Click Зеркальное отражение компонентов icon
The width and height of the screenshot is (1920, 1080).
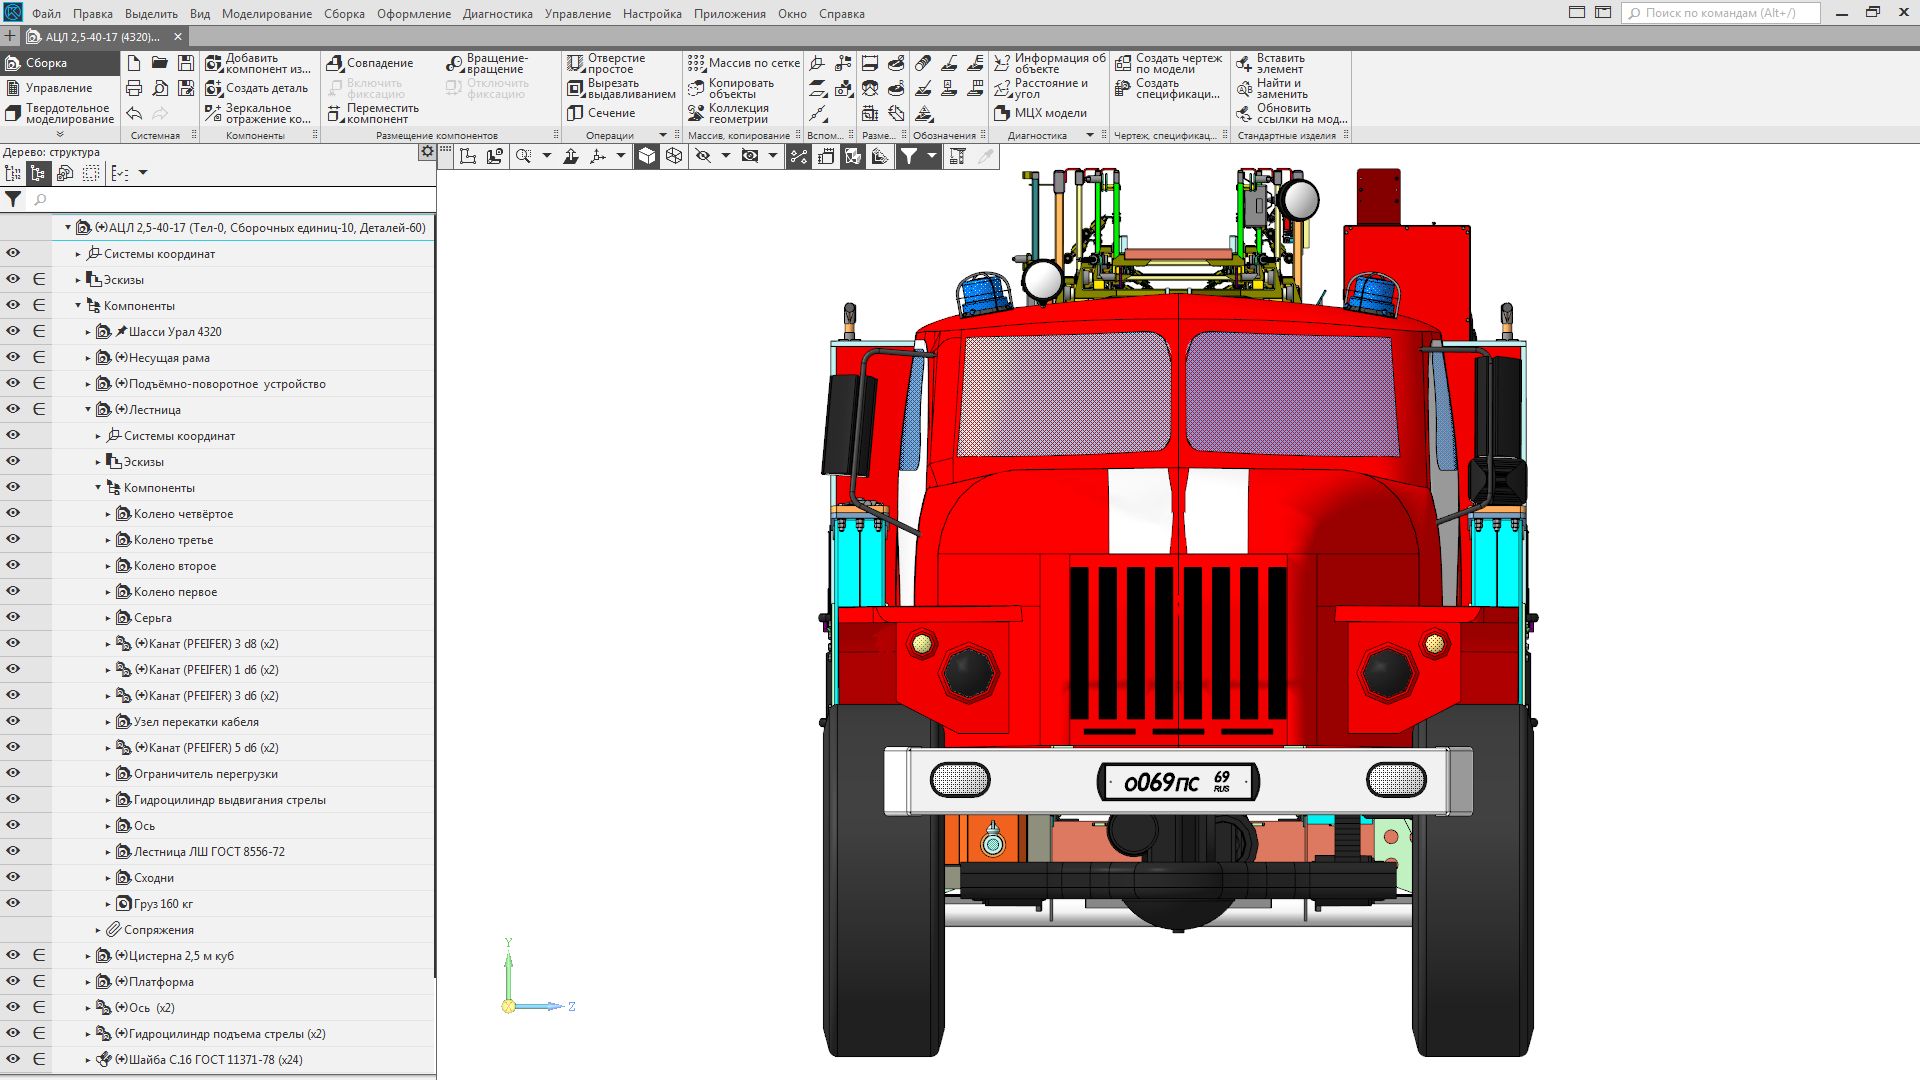pos(214,113)
